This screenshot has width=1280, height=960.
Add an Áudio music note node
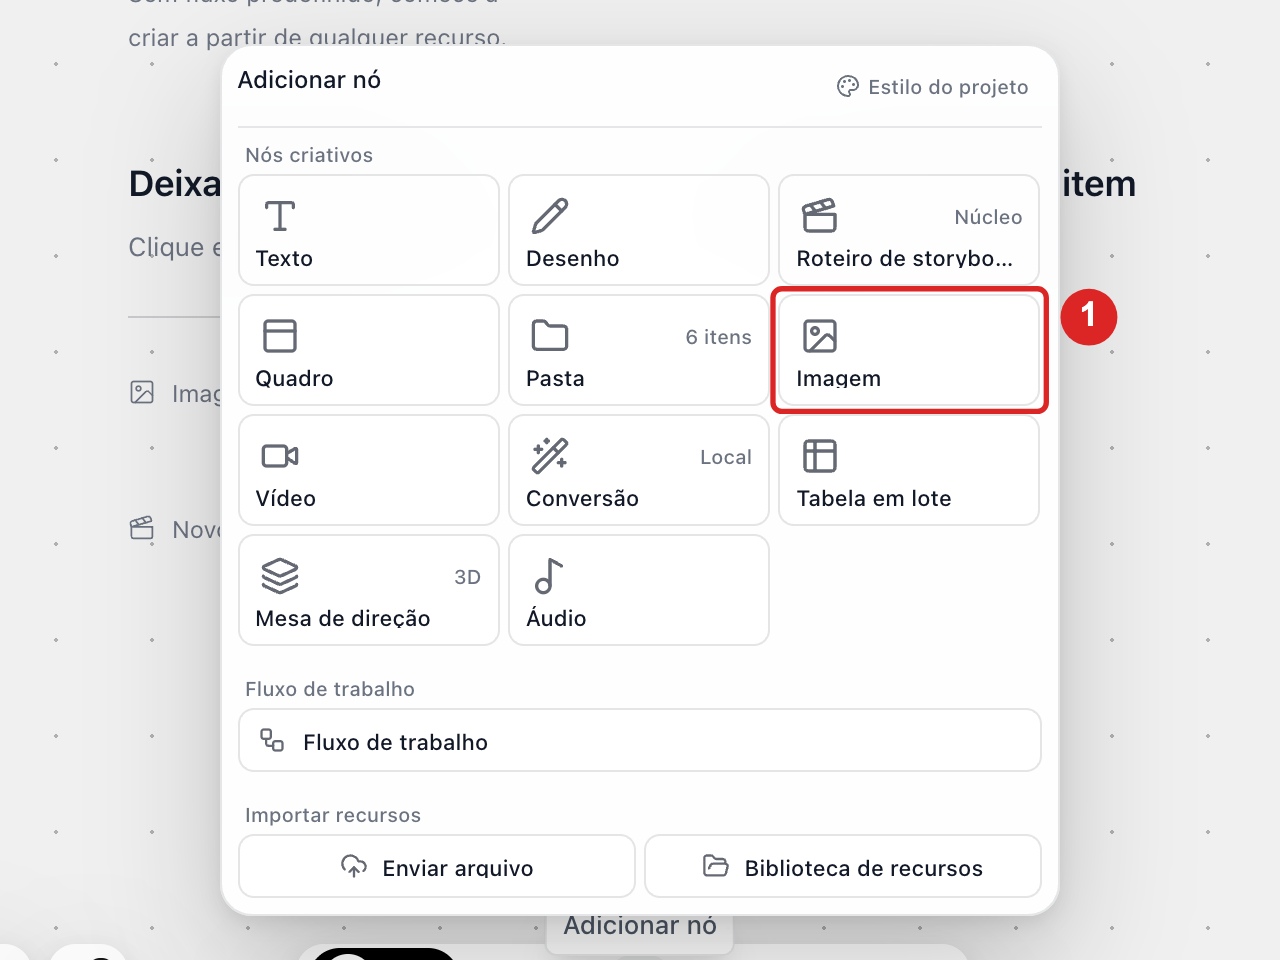point(639,590)
